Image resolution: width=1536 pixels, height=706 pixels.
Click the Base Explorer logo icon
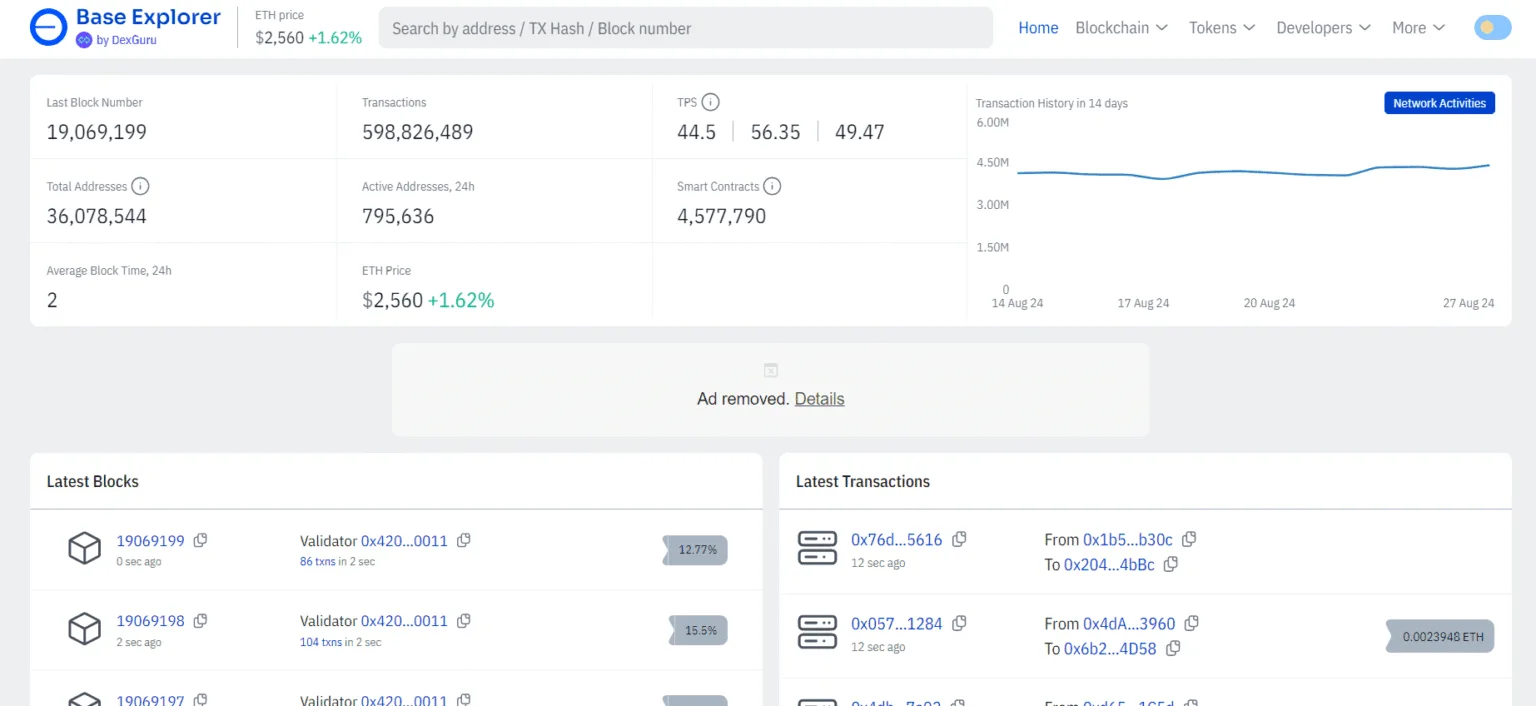click(48, 28)
